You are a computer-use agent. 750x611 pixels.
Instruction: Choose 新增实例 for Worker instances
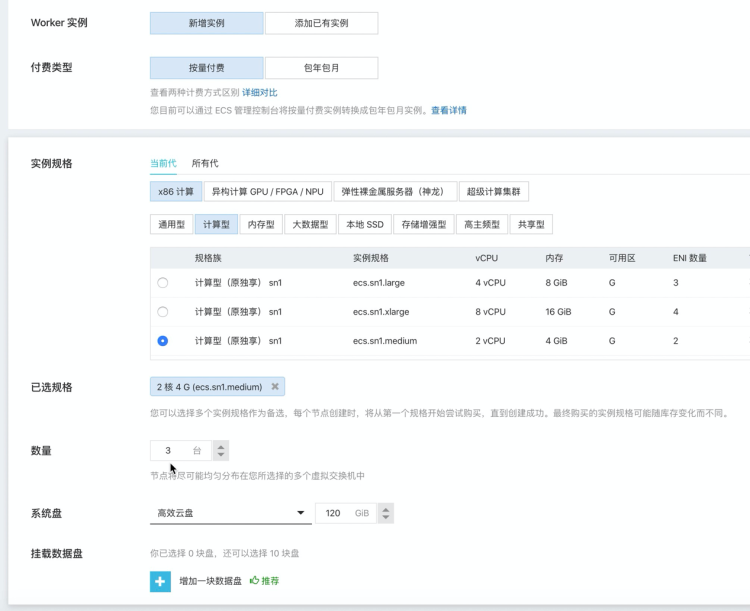pyautogui.click(x=207, y=23)
